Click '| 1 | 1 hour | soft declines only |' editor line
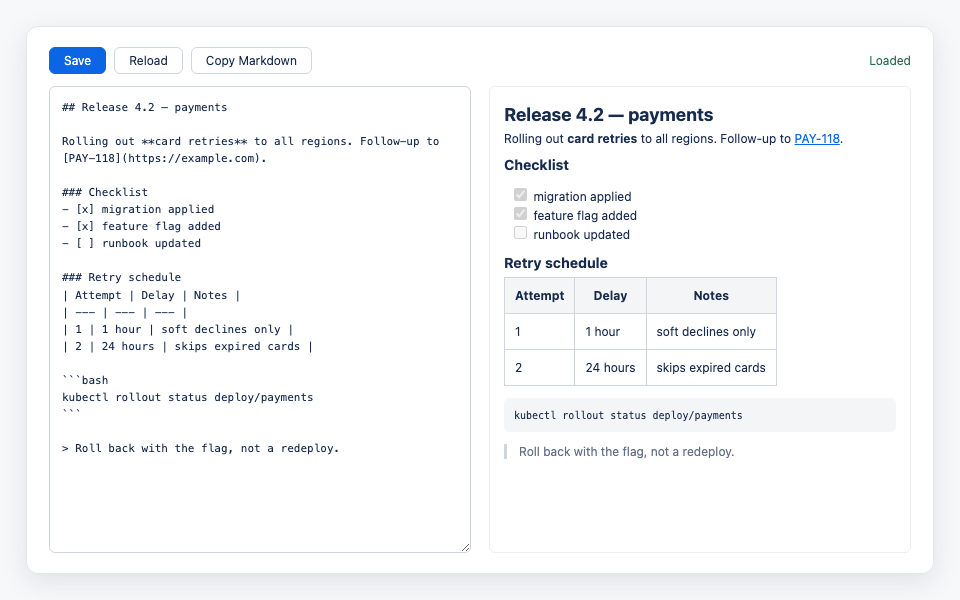This screenshot has width=960, height=600. click(x=178, y=329)
